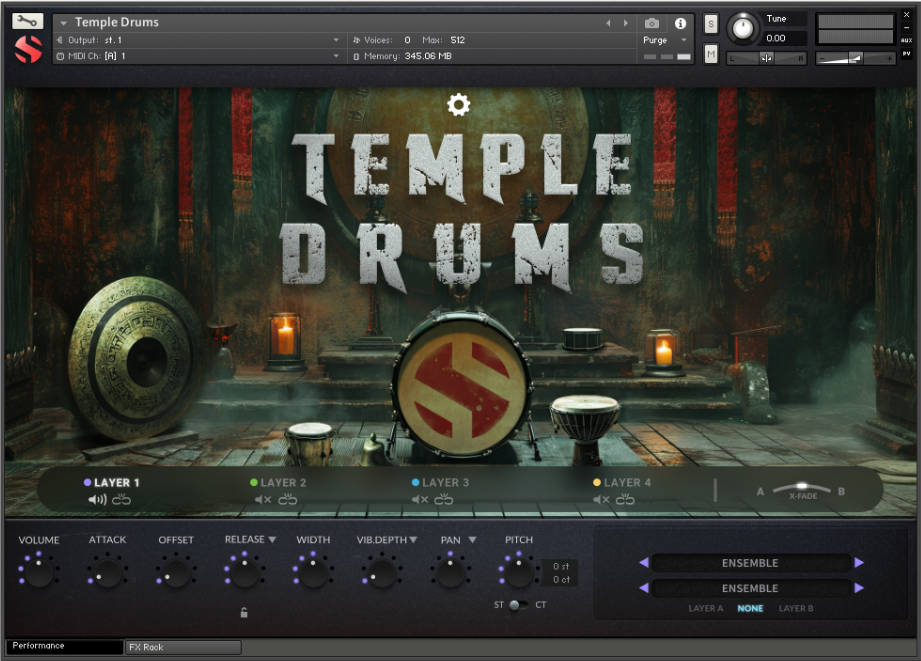Switch to the FX Rack tab
This screenshot has width=921, height=661.
point(182,647)
